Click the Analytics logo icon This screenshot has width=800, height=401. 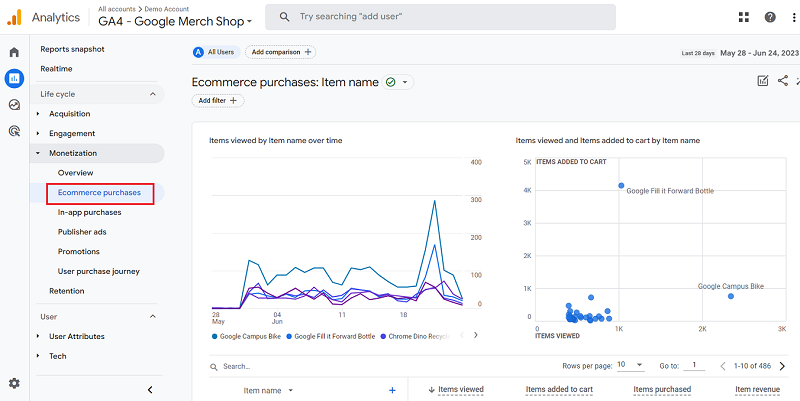[x=14, y=17]
